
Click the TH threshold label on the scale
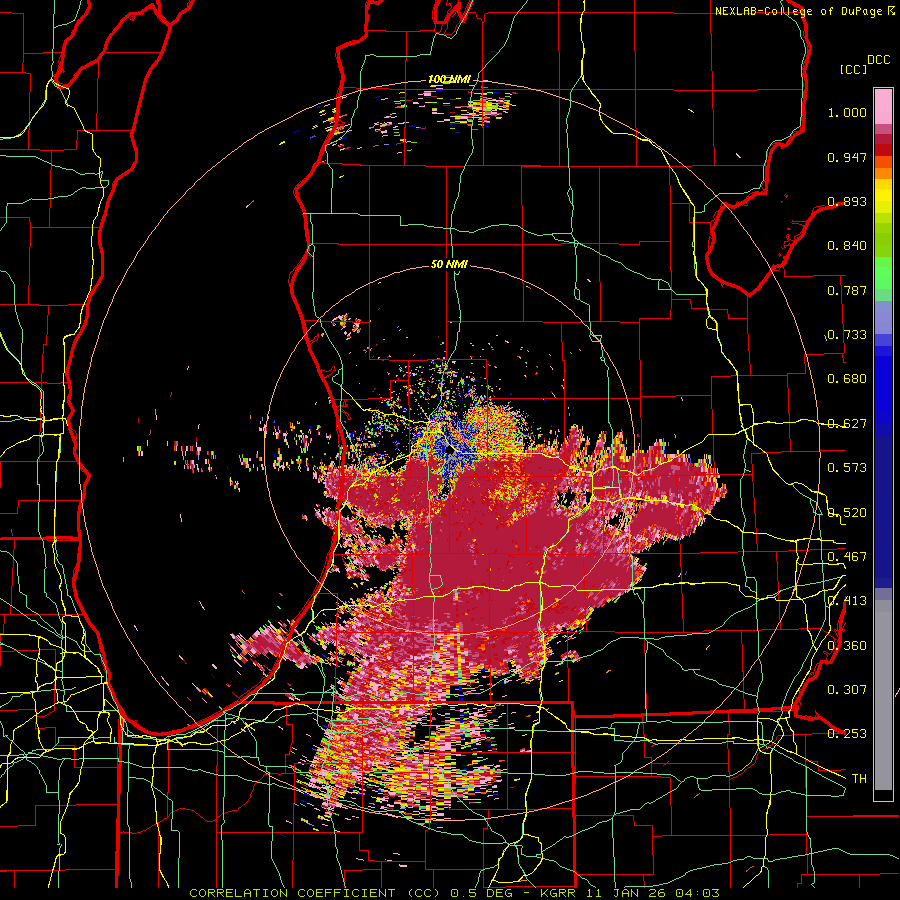pyautogui.click(x=859, y=779)
